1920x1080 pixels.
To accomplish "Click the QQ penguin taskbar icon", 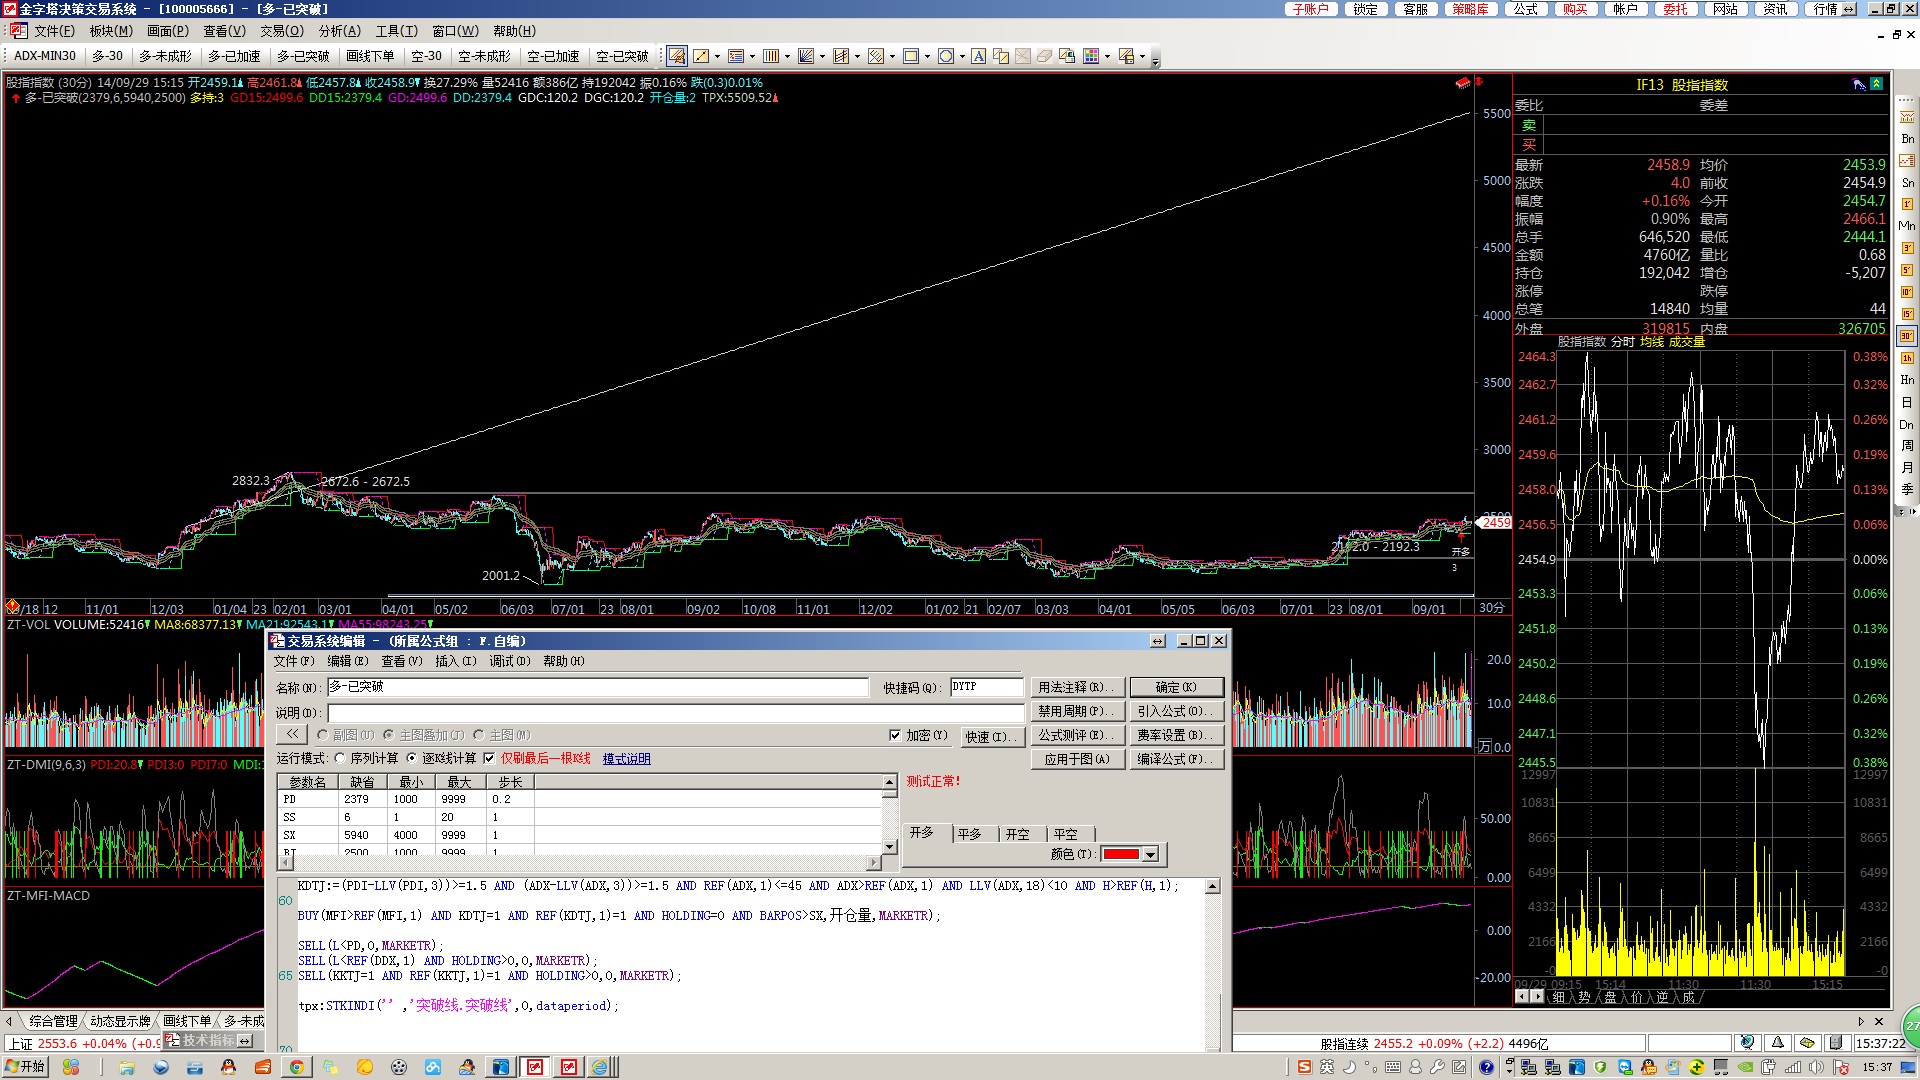I will pyautogui.click(x=229, y=1067).
